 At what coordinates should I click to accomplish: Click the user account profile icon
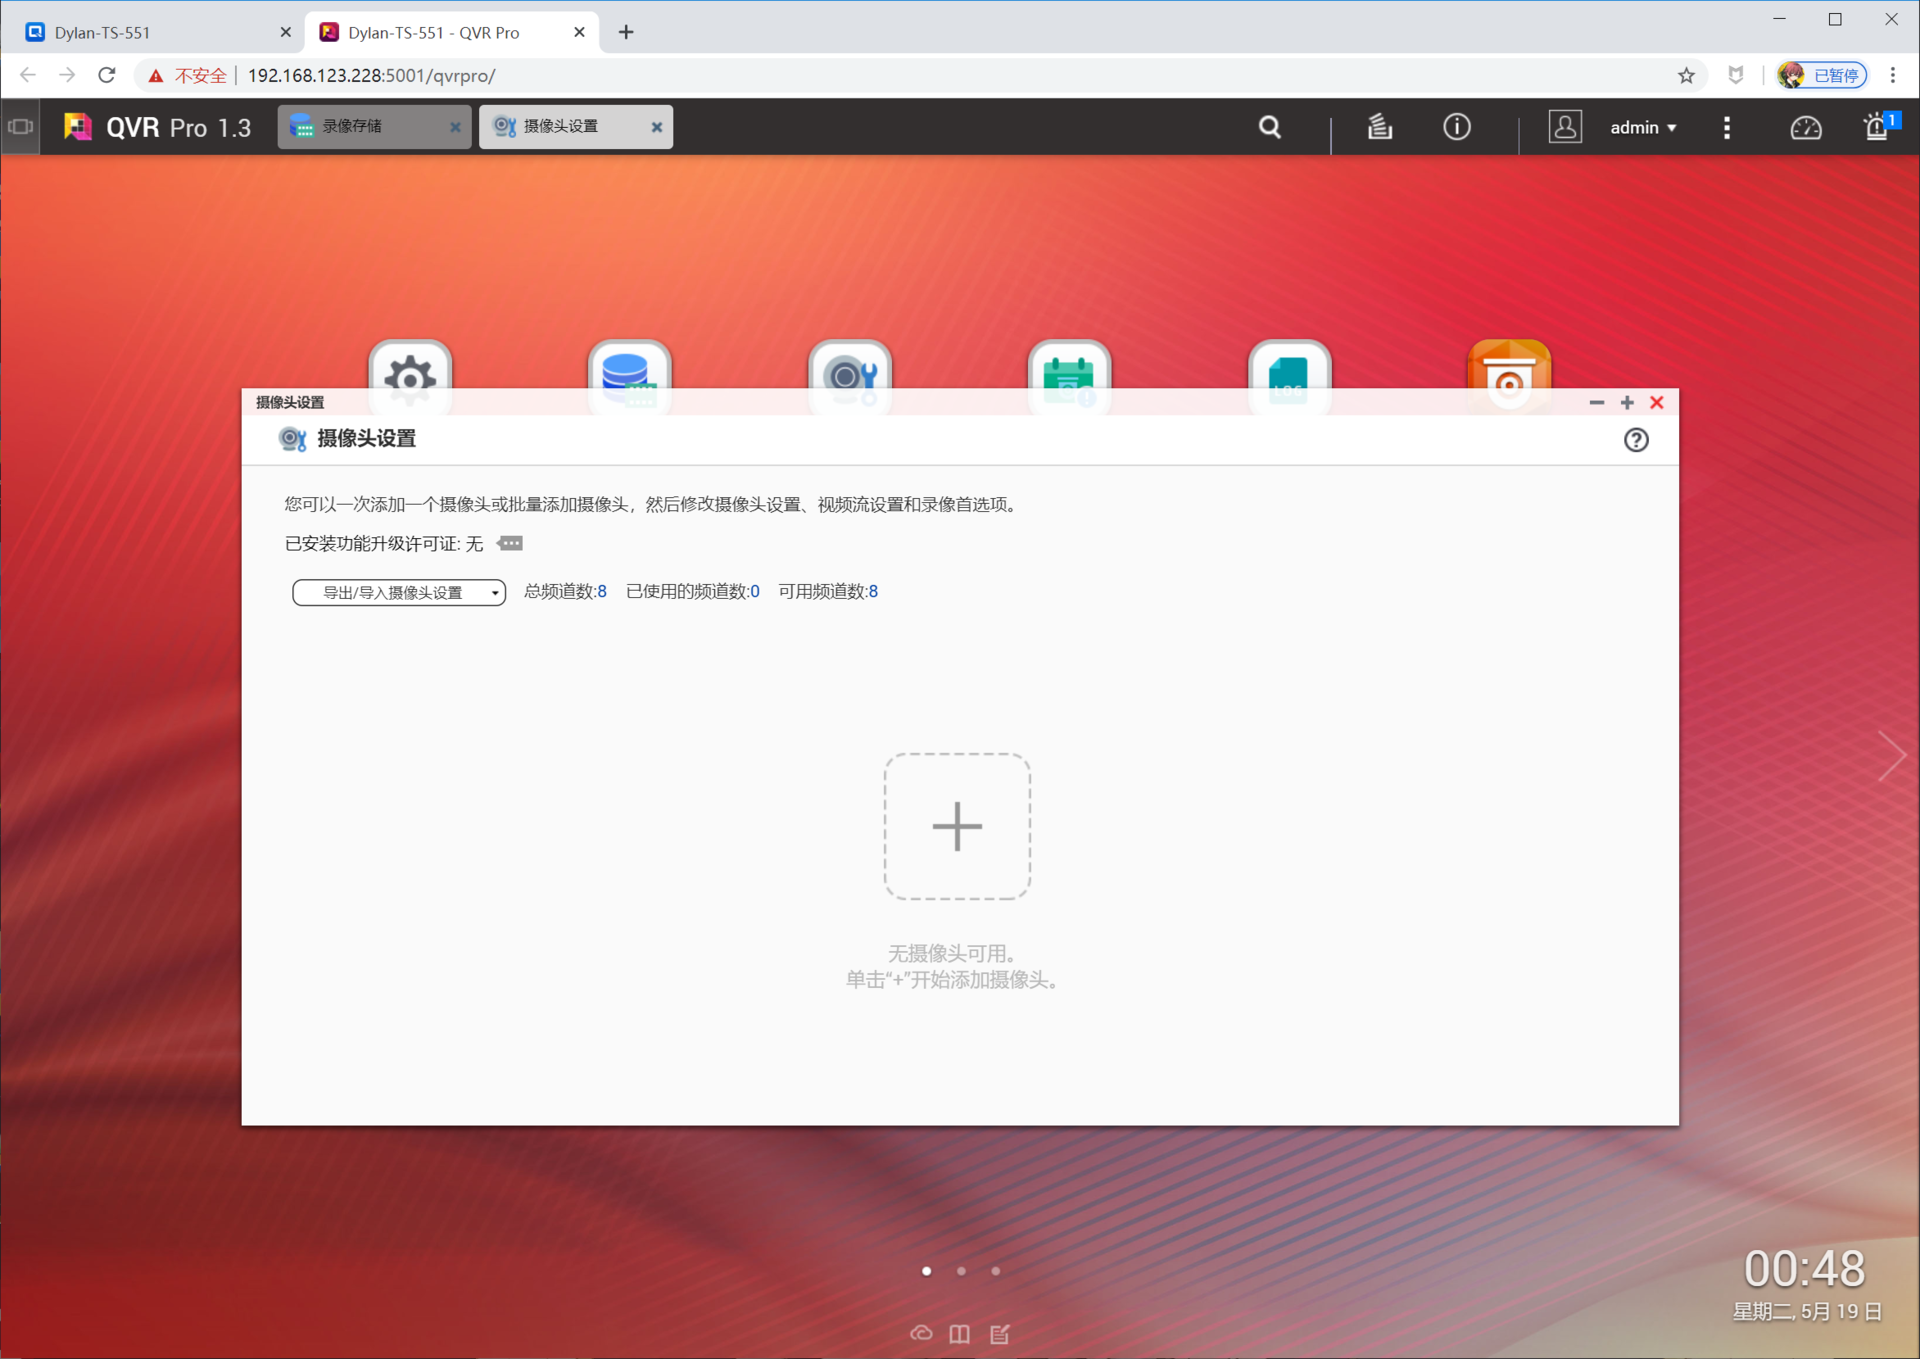1564,127
